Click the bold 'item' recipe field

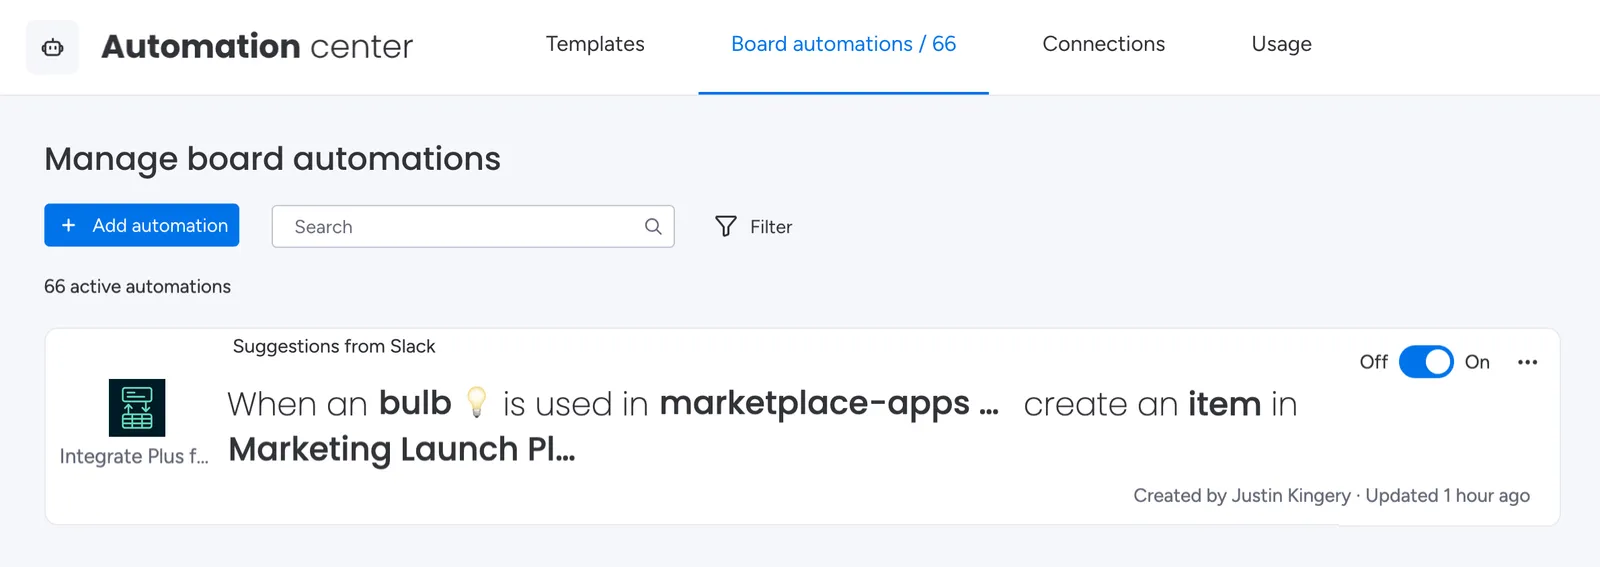tap(1224, 404)
